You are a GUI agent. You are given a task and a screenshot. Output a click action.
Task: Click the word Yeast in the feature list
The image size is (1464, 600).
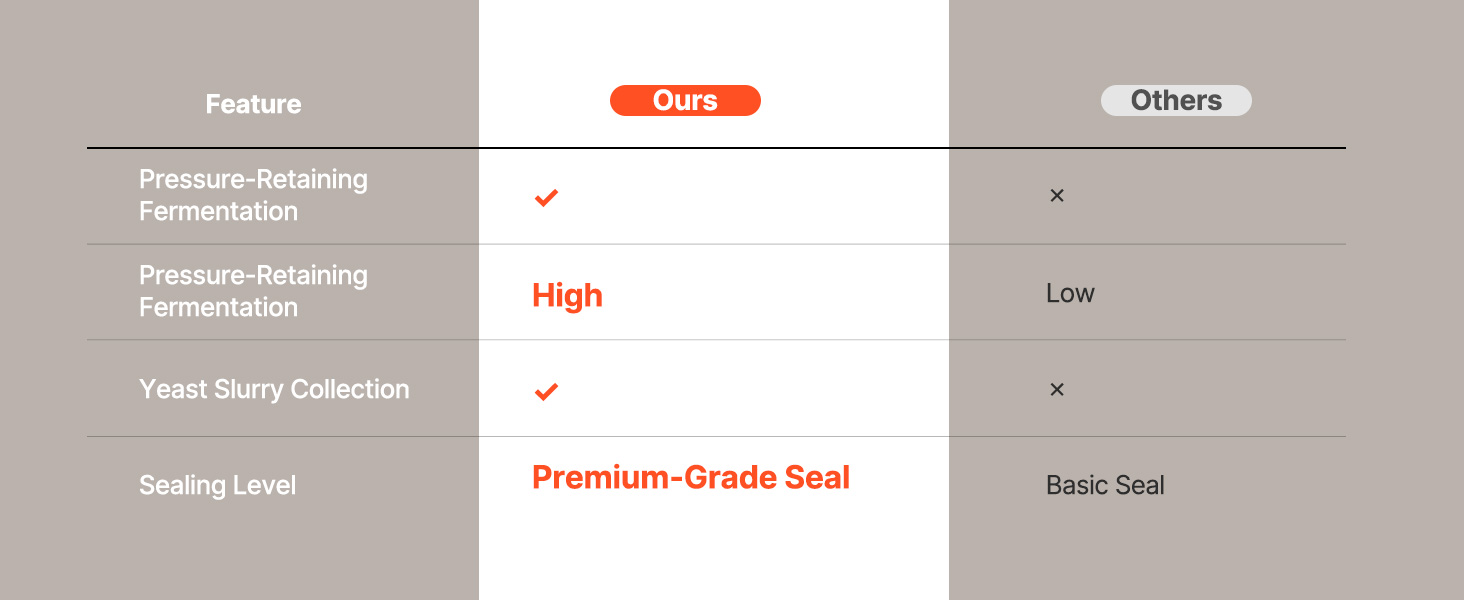tap(172, 389)
